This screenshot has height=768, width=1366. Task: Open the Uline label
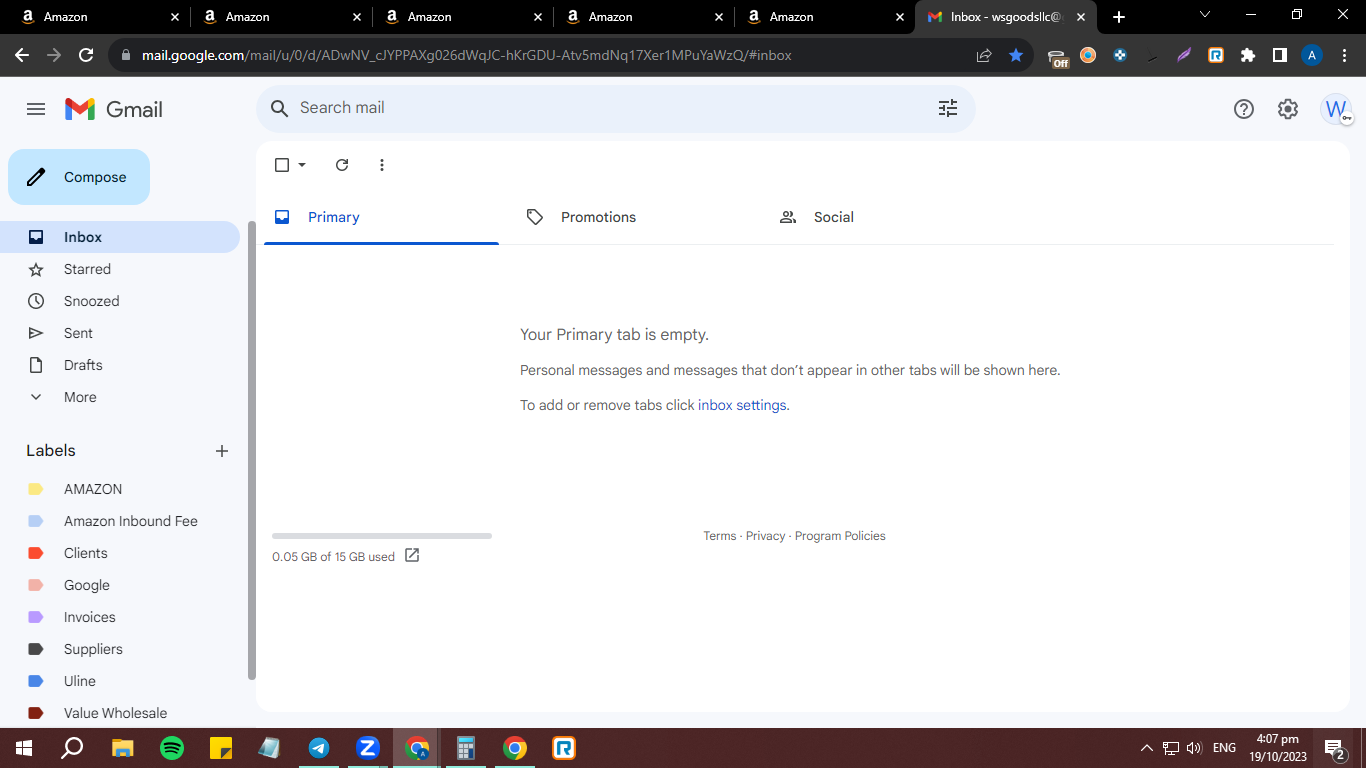pos(120,681)
